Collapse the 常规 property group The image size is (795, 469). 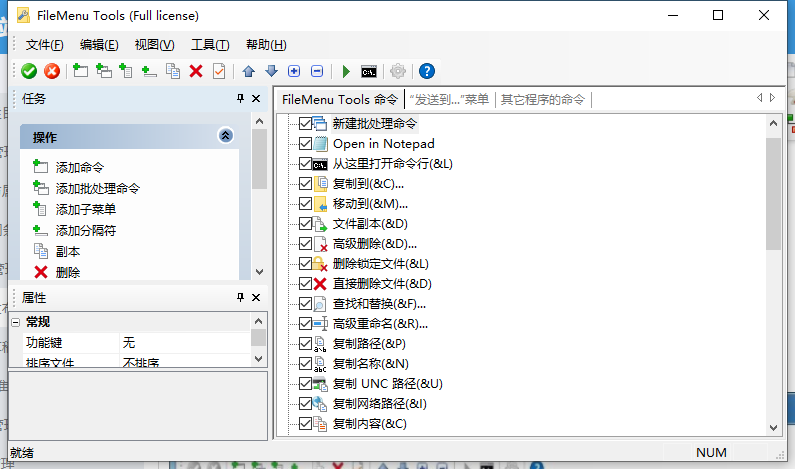[16, 322]
